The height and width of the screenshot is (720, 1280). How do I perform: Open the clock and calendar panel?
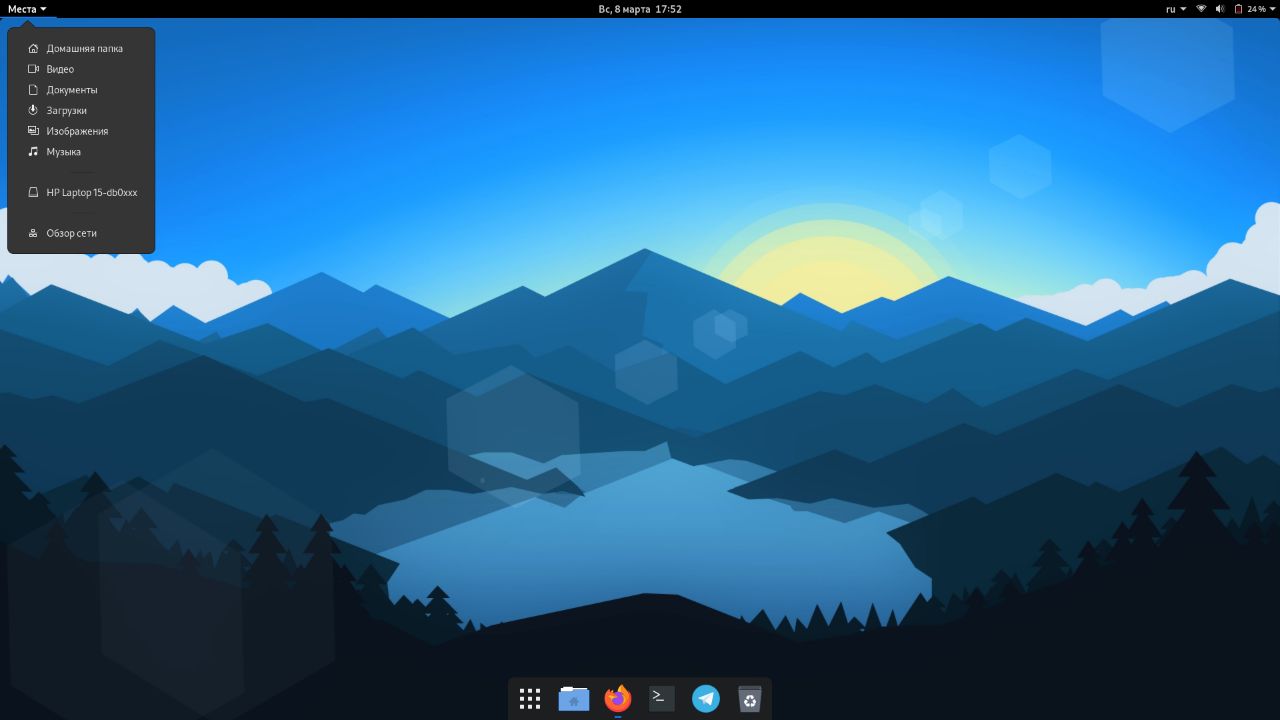tap(640, 9)
